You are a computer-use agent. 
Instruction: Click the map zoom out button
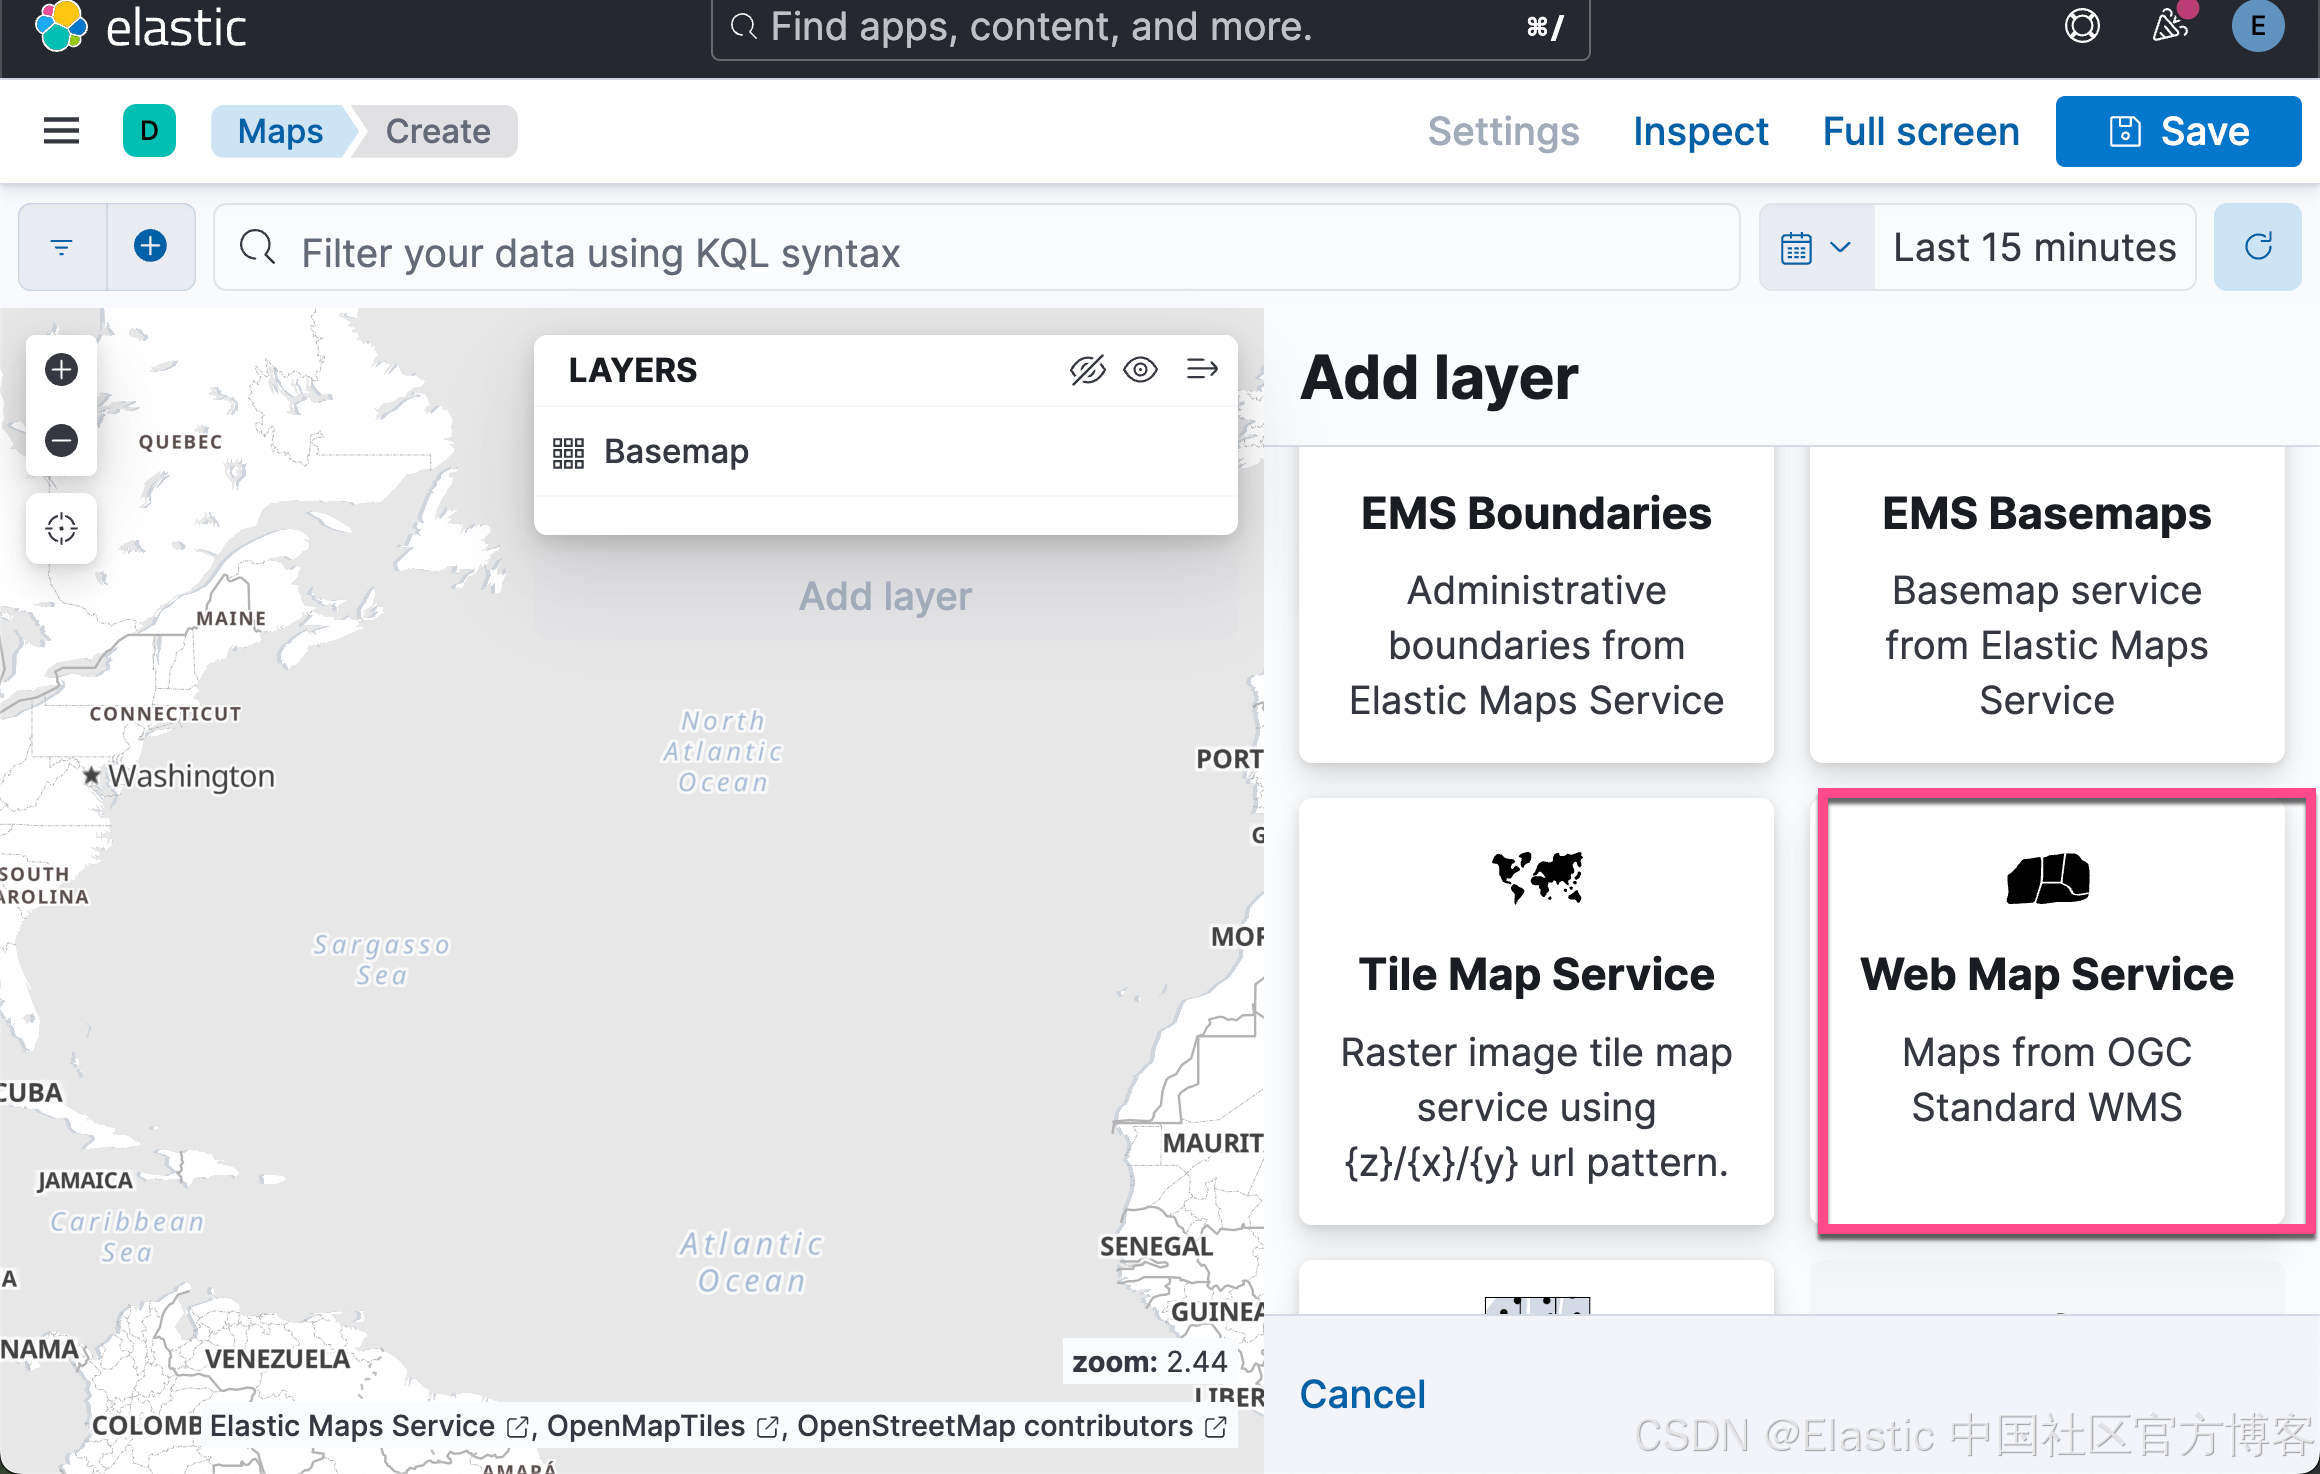(61, 440)
